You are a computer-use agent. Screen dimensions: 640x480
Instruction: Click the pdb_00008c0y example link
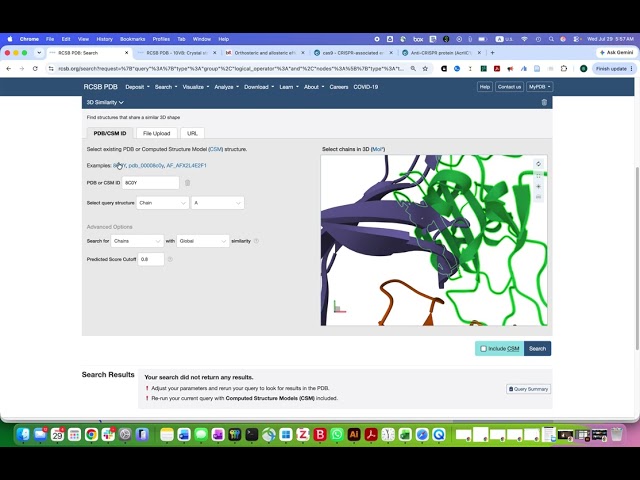[x=146, y=166]
